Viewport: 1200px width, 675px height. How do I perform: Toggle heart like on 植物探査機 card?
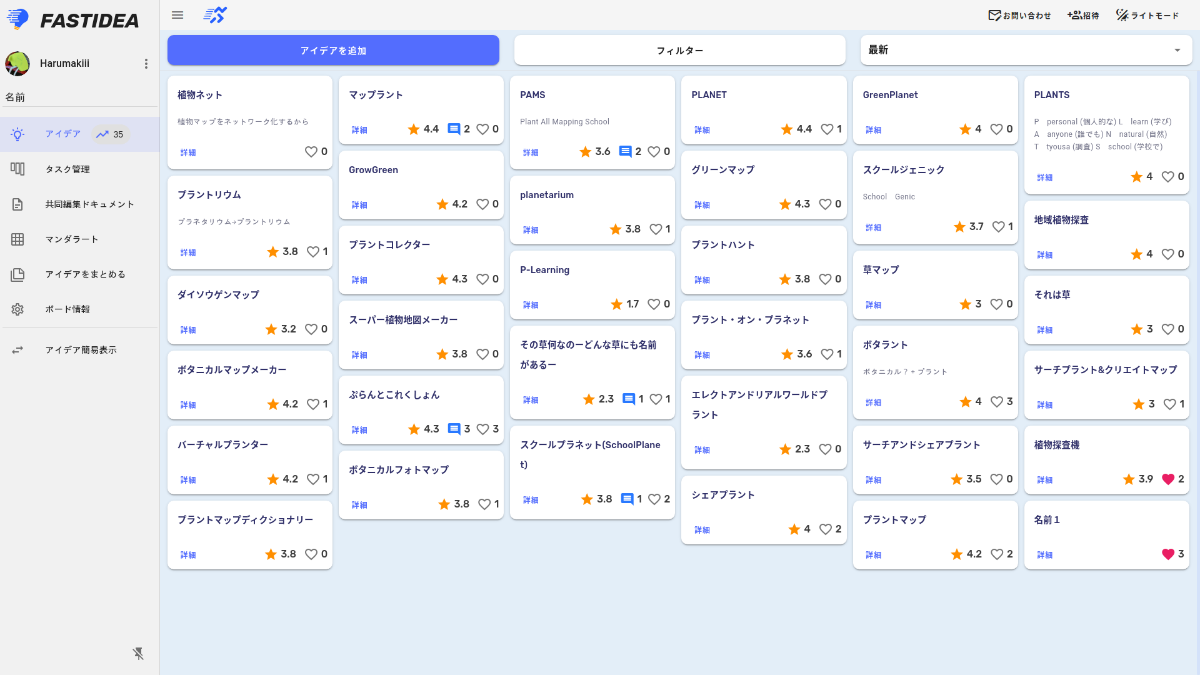1167,479
